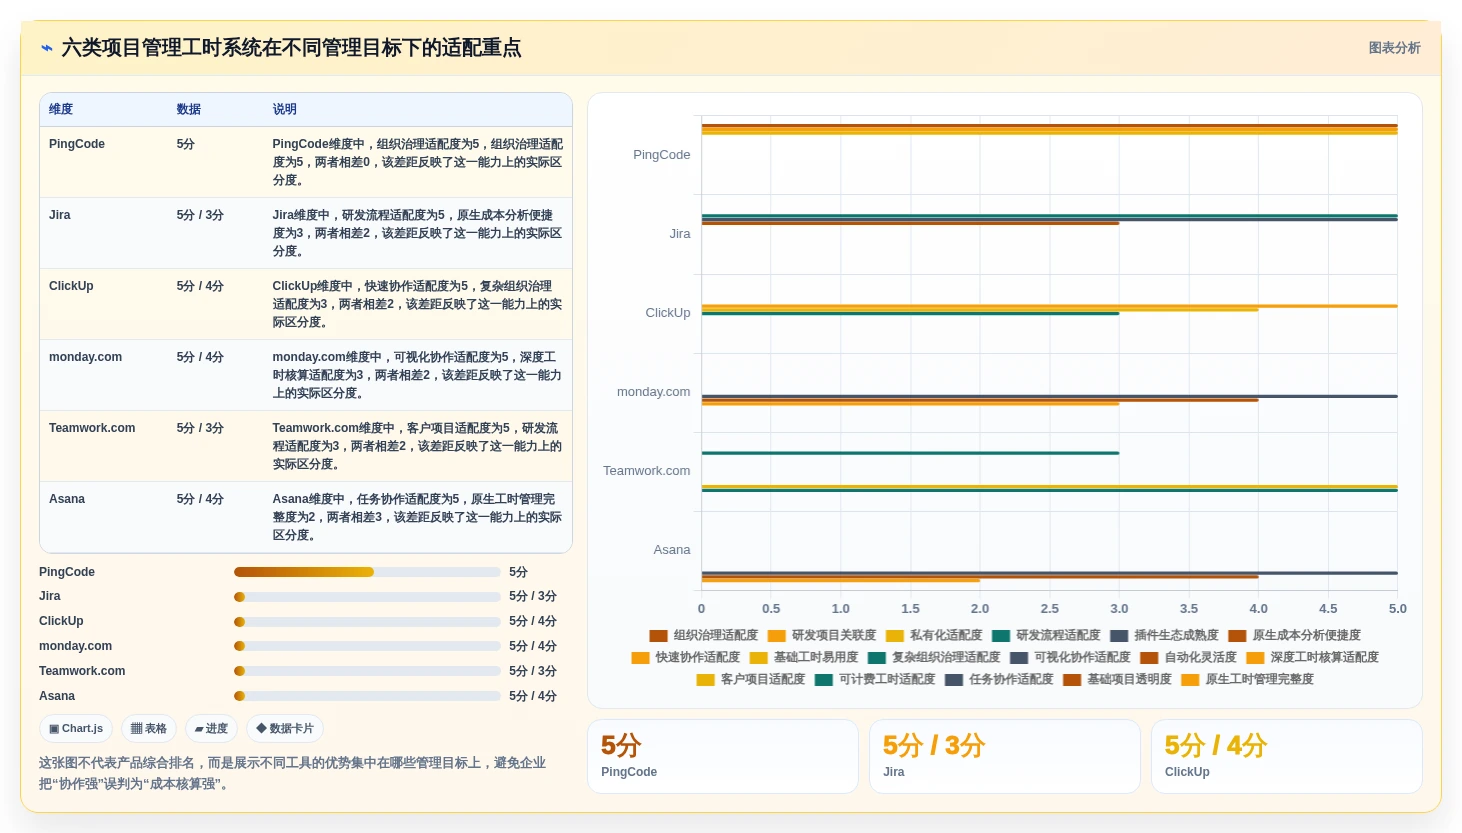Click the short teal Teamwork.com bar ending at 3.0
Screen dimensions: 1462x833
pos(910,453)
